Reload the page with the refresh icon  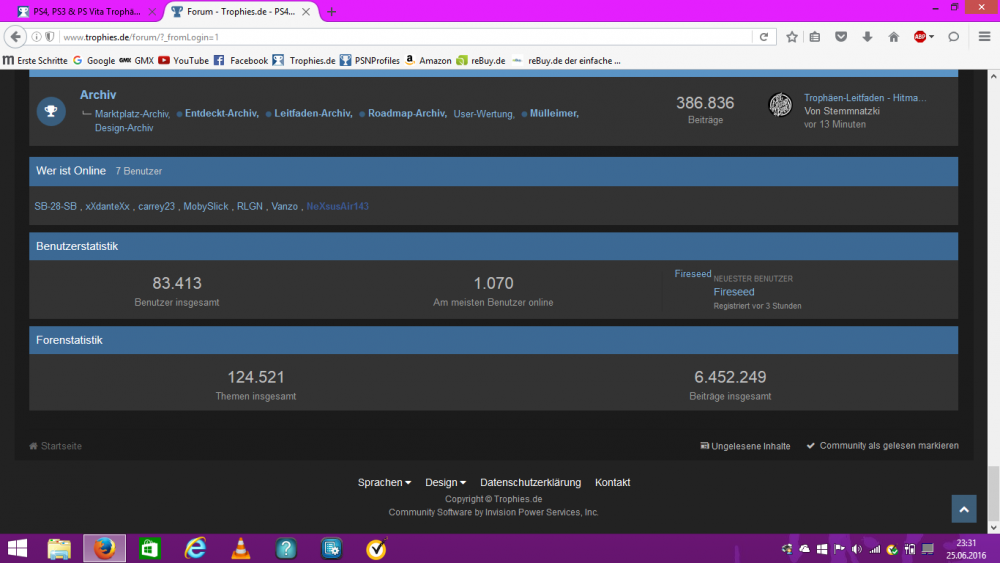point(764,37)
